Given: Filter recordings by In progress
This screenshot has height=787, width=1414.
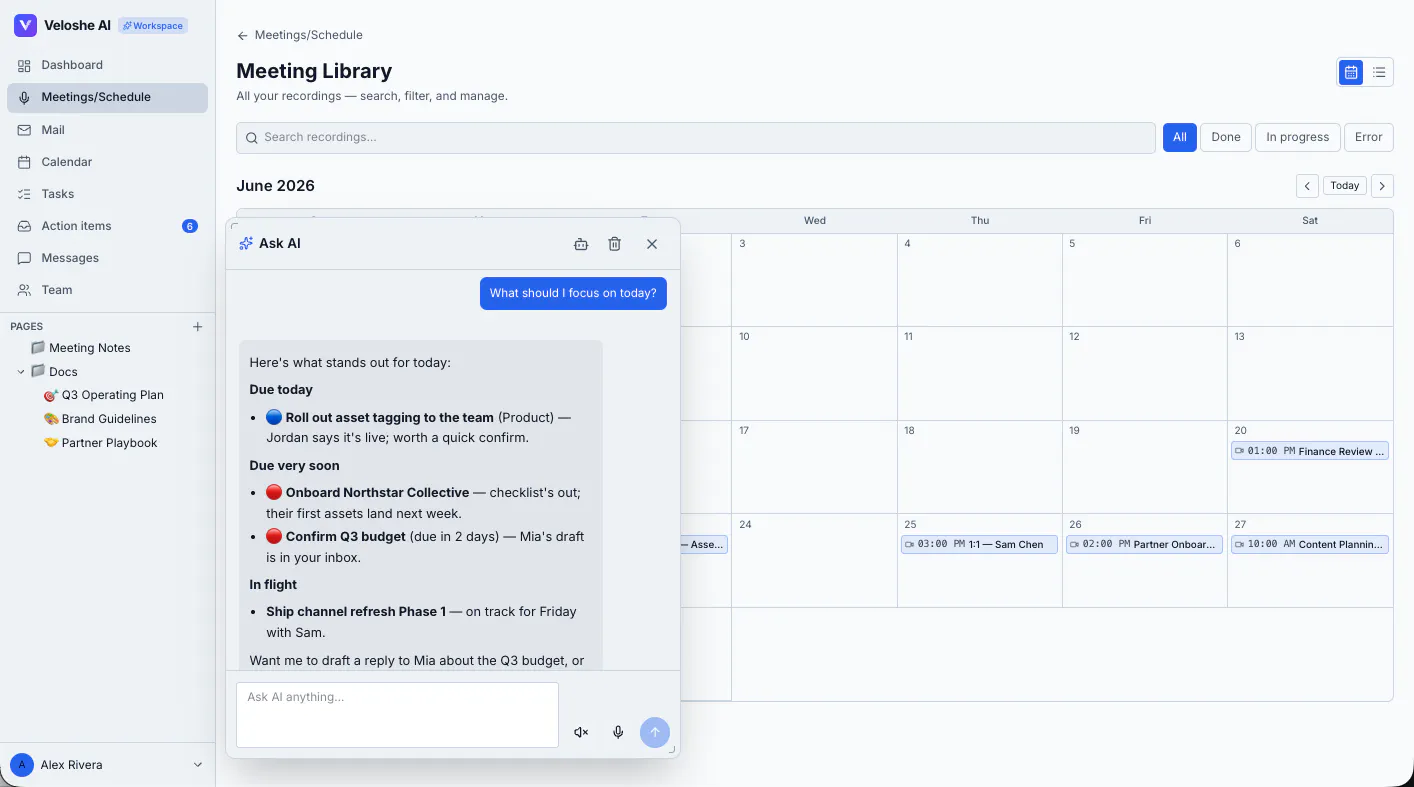Looking at the screenshot, I should [1298, 138].
